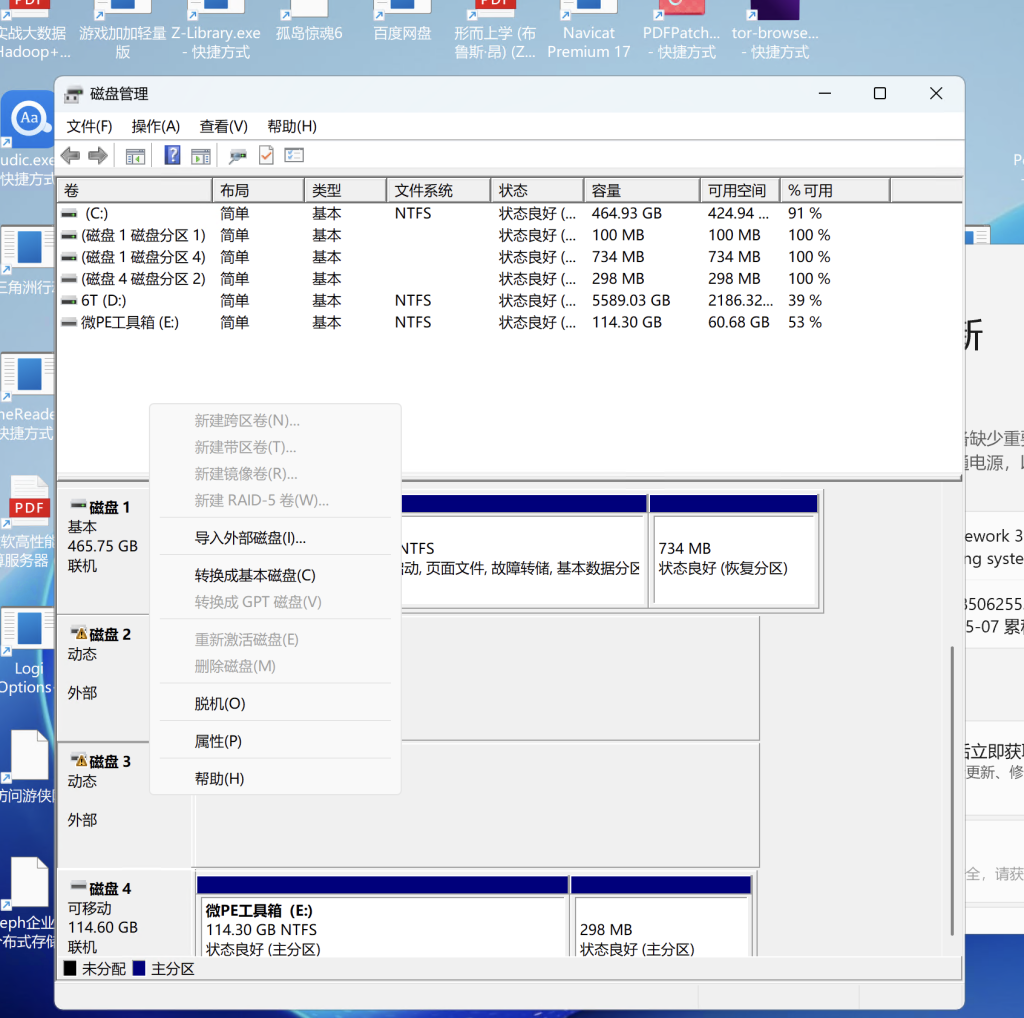Open the 百度网盘 desktop shortcut
The height and width of the screenshot is (1018, 1024).
[402, 25]
